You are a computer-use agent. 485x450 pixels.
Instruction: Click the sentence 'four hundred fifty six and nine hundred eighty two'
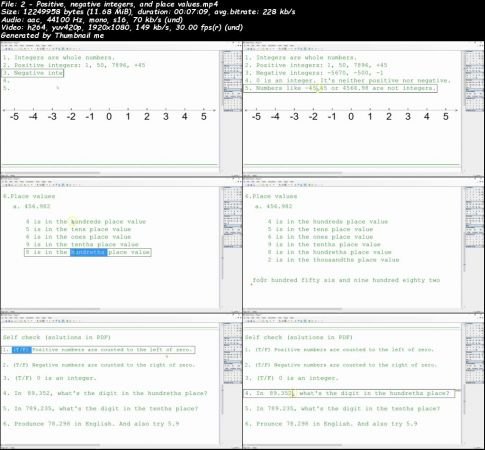(346, 280)
